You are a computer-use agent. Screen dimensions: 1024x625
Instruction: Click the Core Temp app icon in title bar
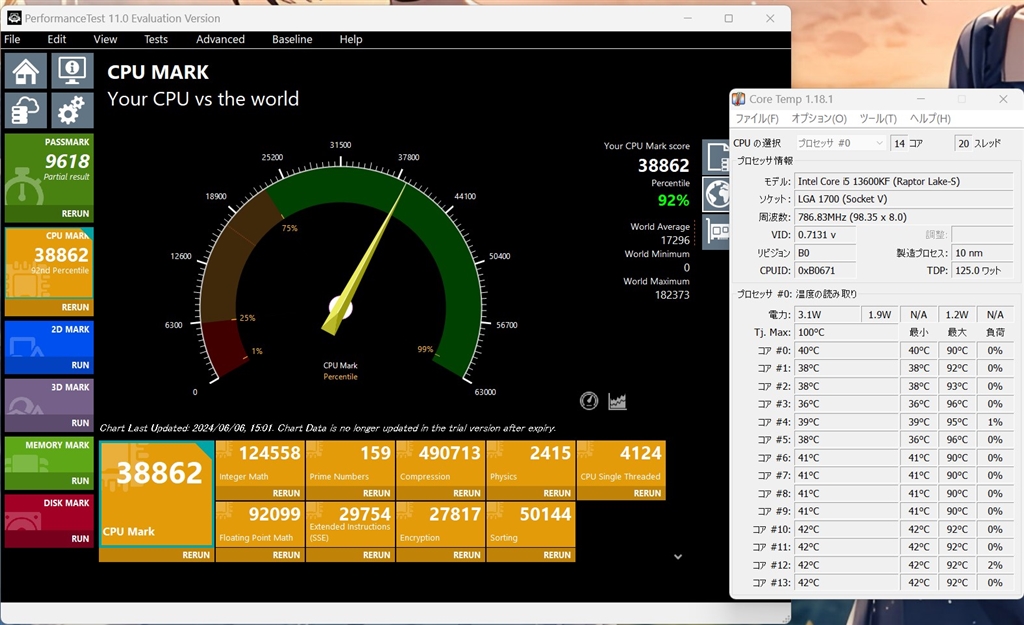[x=739, y=99]
